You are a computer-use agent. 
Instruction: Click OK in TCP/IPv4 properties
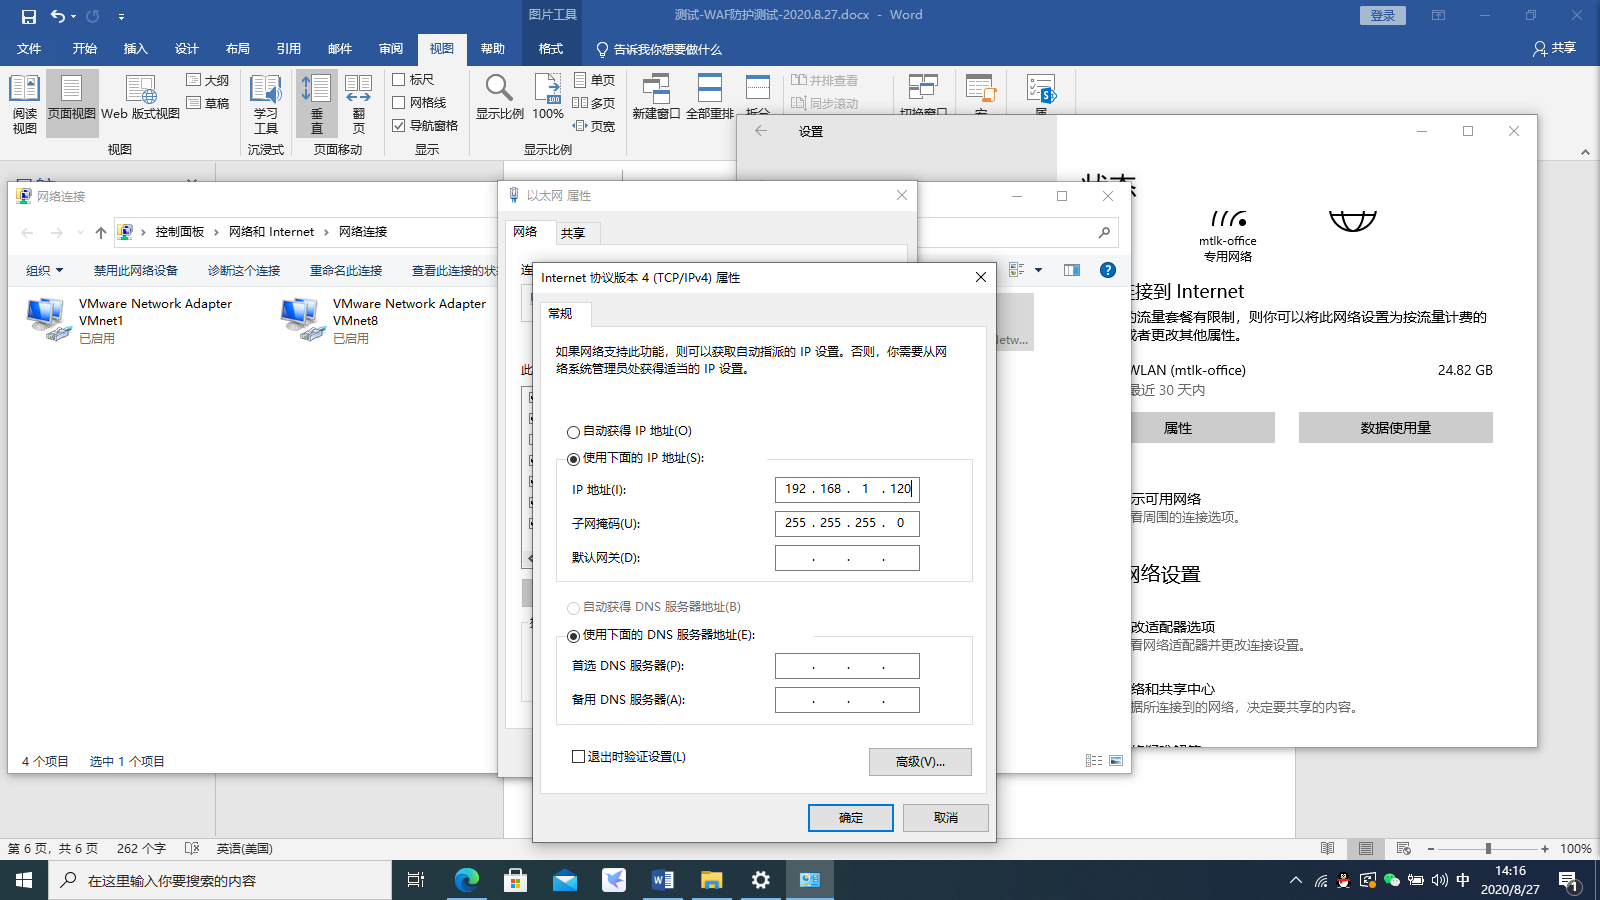pyautogui.click(x=851, y=818)
